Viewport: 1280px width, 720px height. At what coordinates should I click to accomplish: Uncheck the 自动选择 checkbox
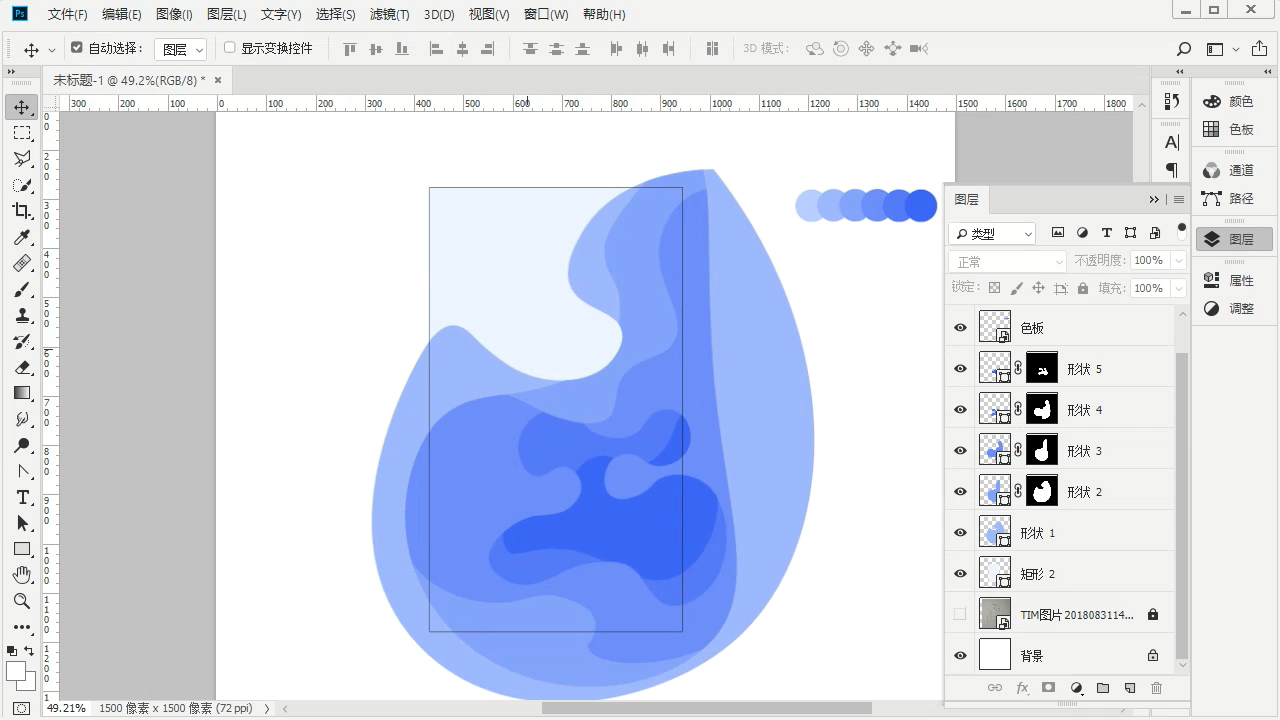tap(77, 48)
